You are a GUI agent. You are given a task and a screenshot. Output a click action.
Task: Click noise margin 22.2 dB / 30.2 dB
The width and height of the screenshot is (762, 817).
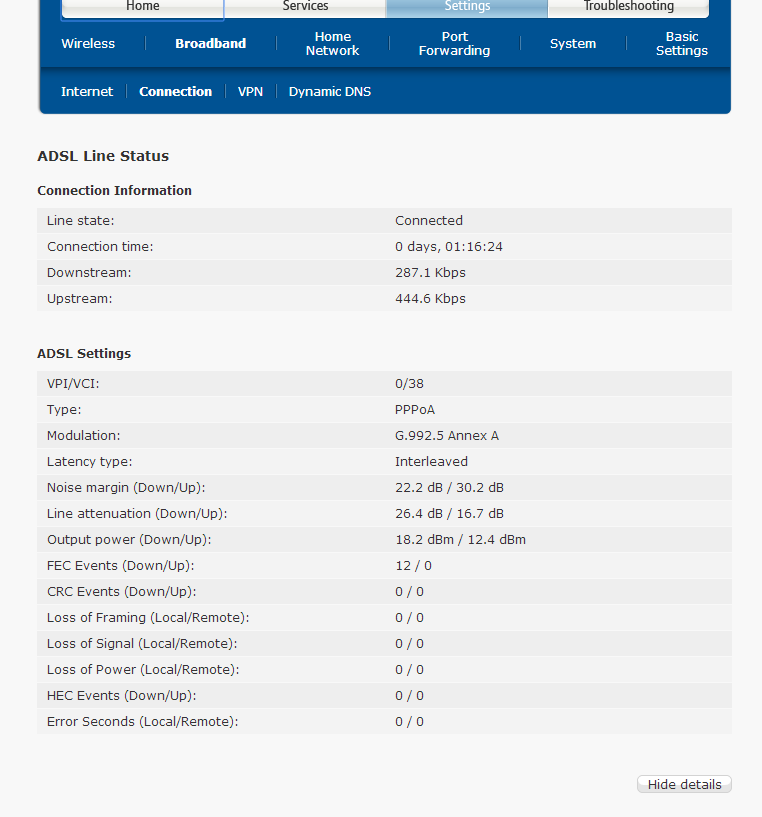pyautogui.click(x=449, y=488)
